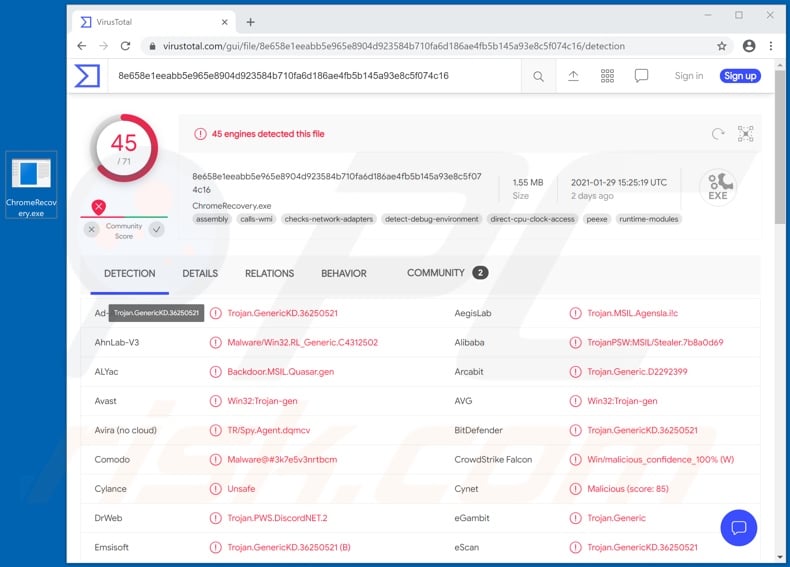Click Malicious (score: 85) text
Viewport: 790px width, 567px height.
628,489
